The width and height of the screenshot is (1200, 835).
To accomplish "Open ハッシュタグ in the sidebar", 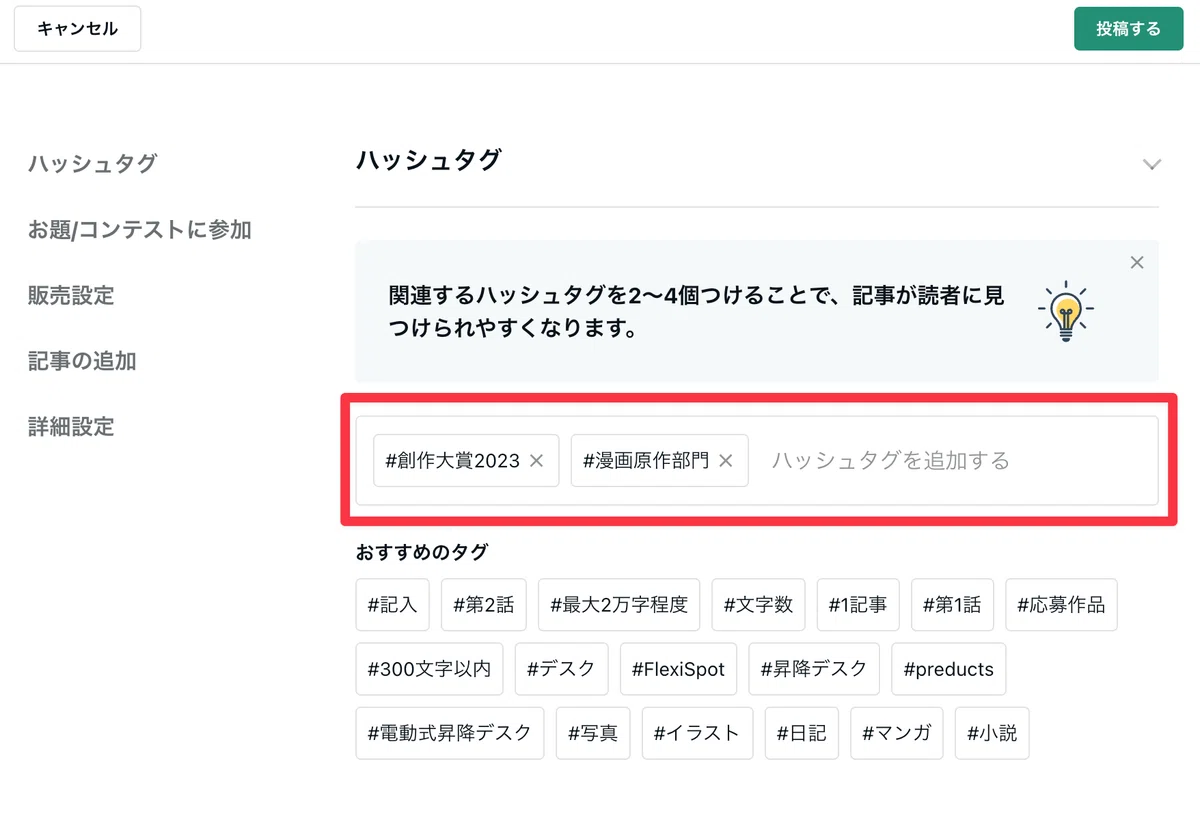I will point(92,164).
